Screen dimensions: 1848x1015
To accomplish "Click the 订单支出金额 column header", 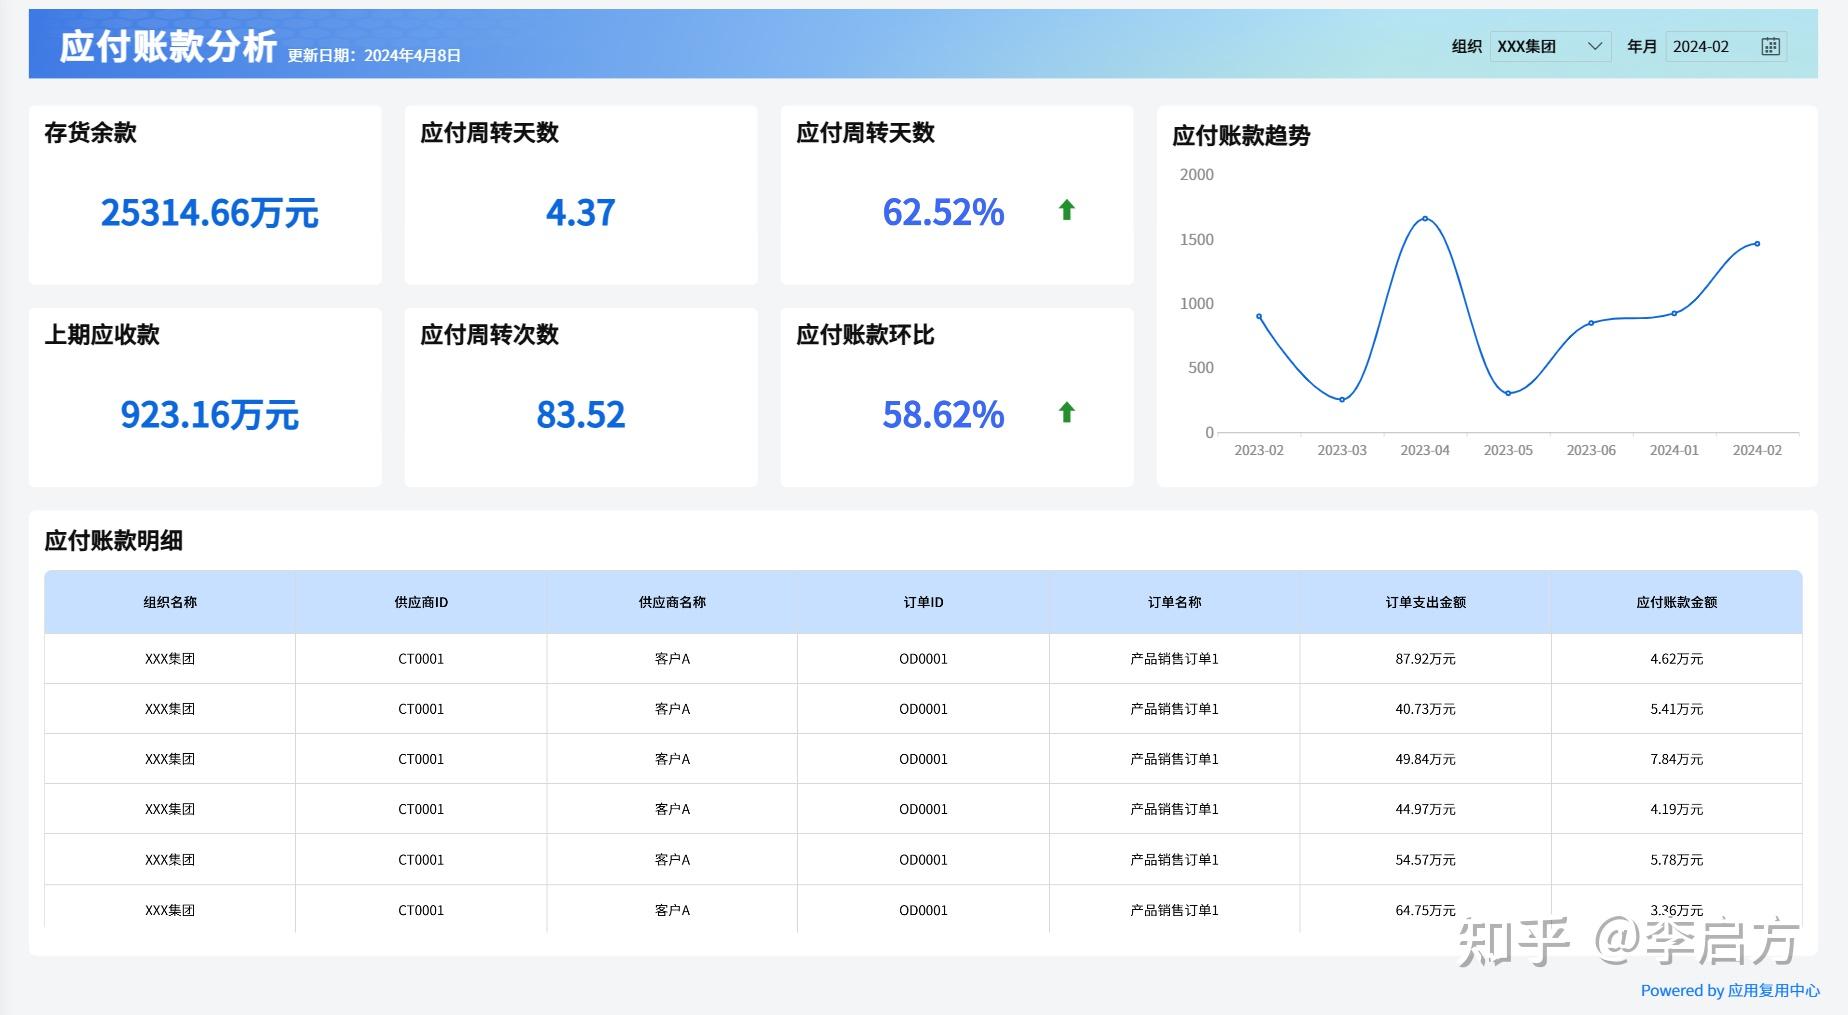I will coord(1425,602).
